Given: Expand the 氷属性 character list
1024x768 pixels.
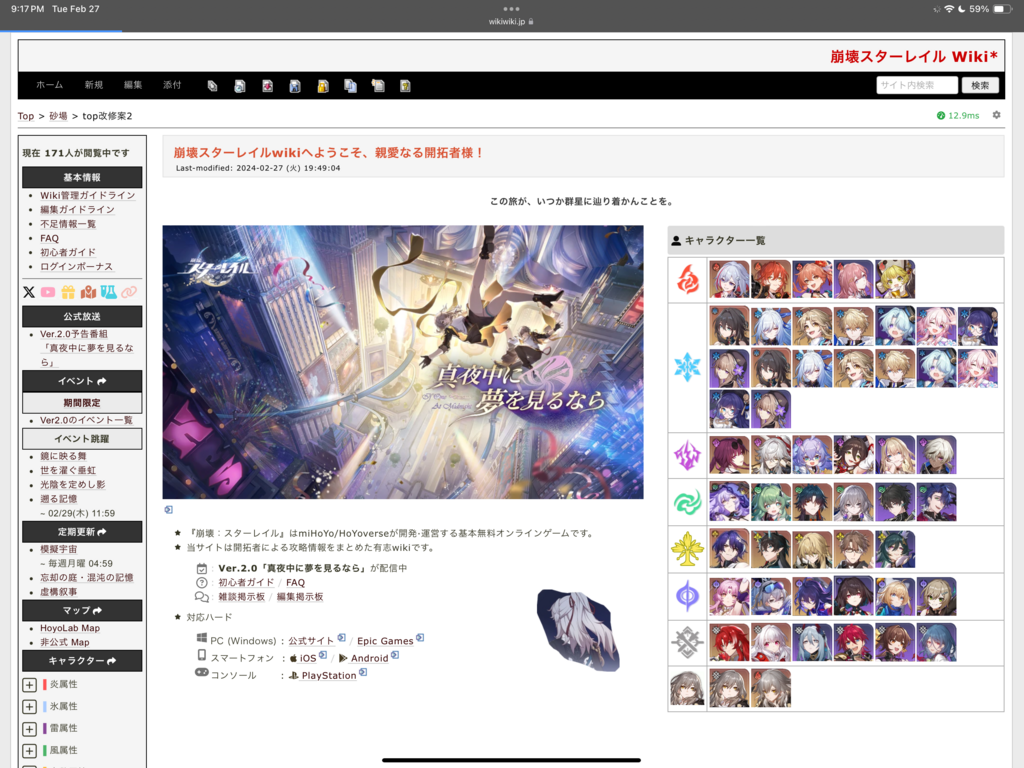Looking at the screenshot, I should pos(29,707).
